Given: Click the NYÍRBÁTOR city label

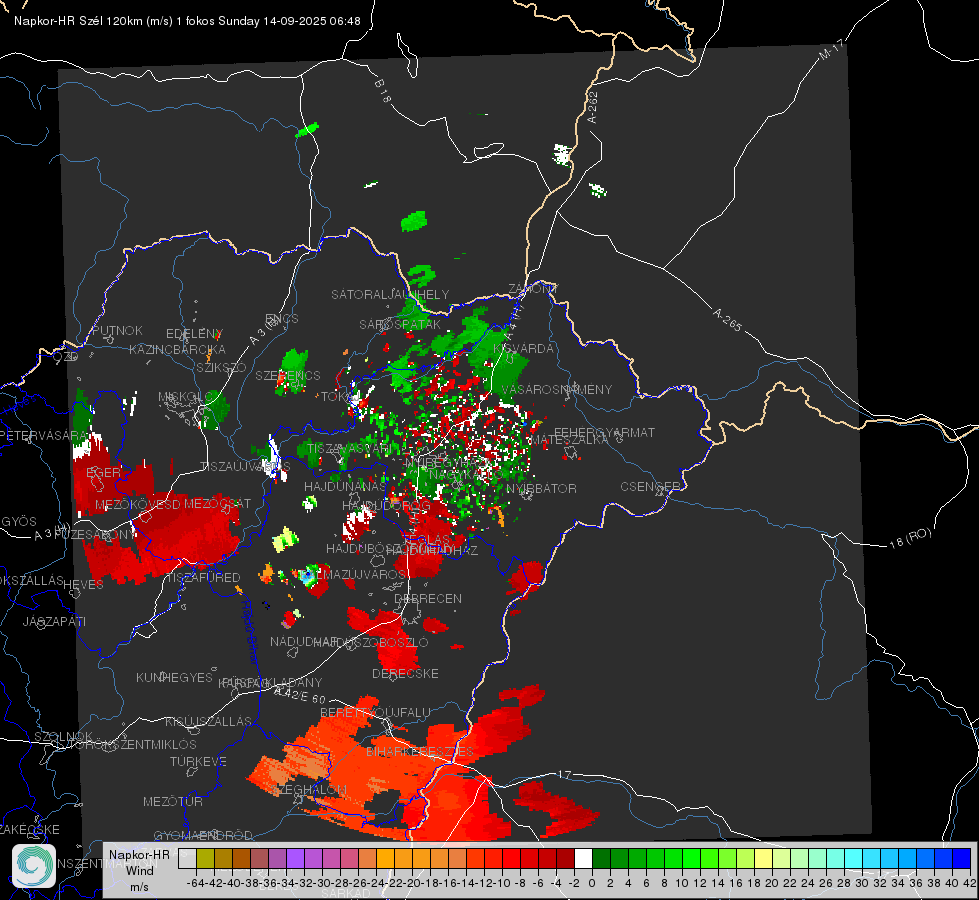Looking at the screenshot, I should (541, 488).
